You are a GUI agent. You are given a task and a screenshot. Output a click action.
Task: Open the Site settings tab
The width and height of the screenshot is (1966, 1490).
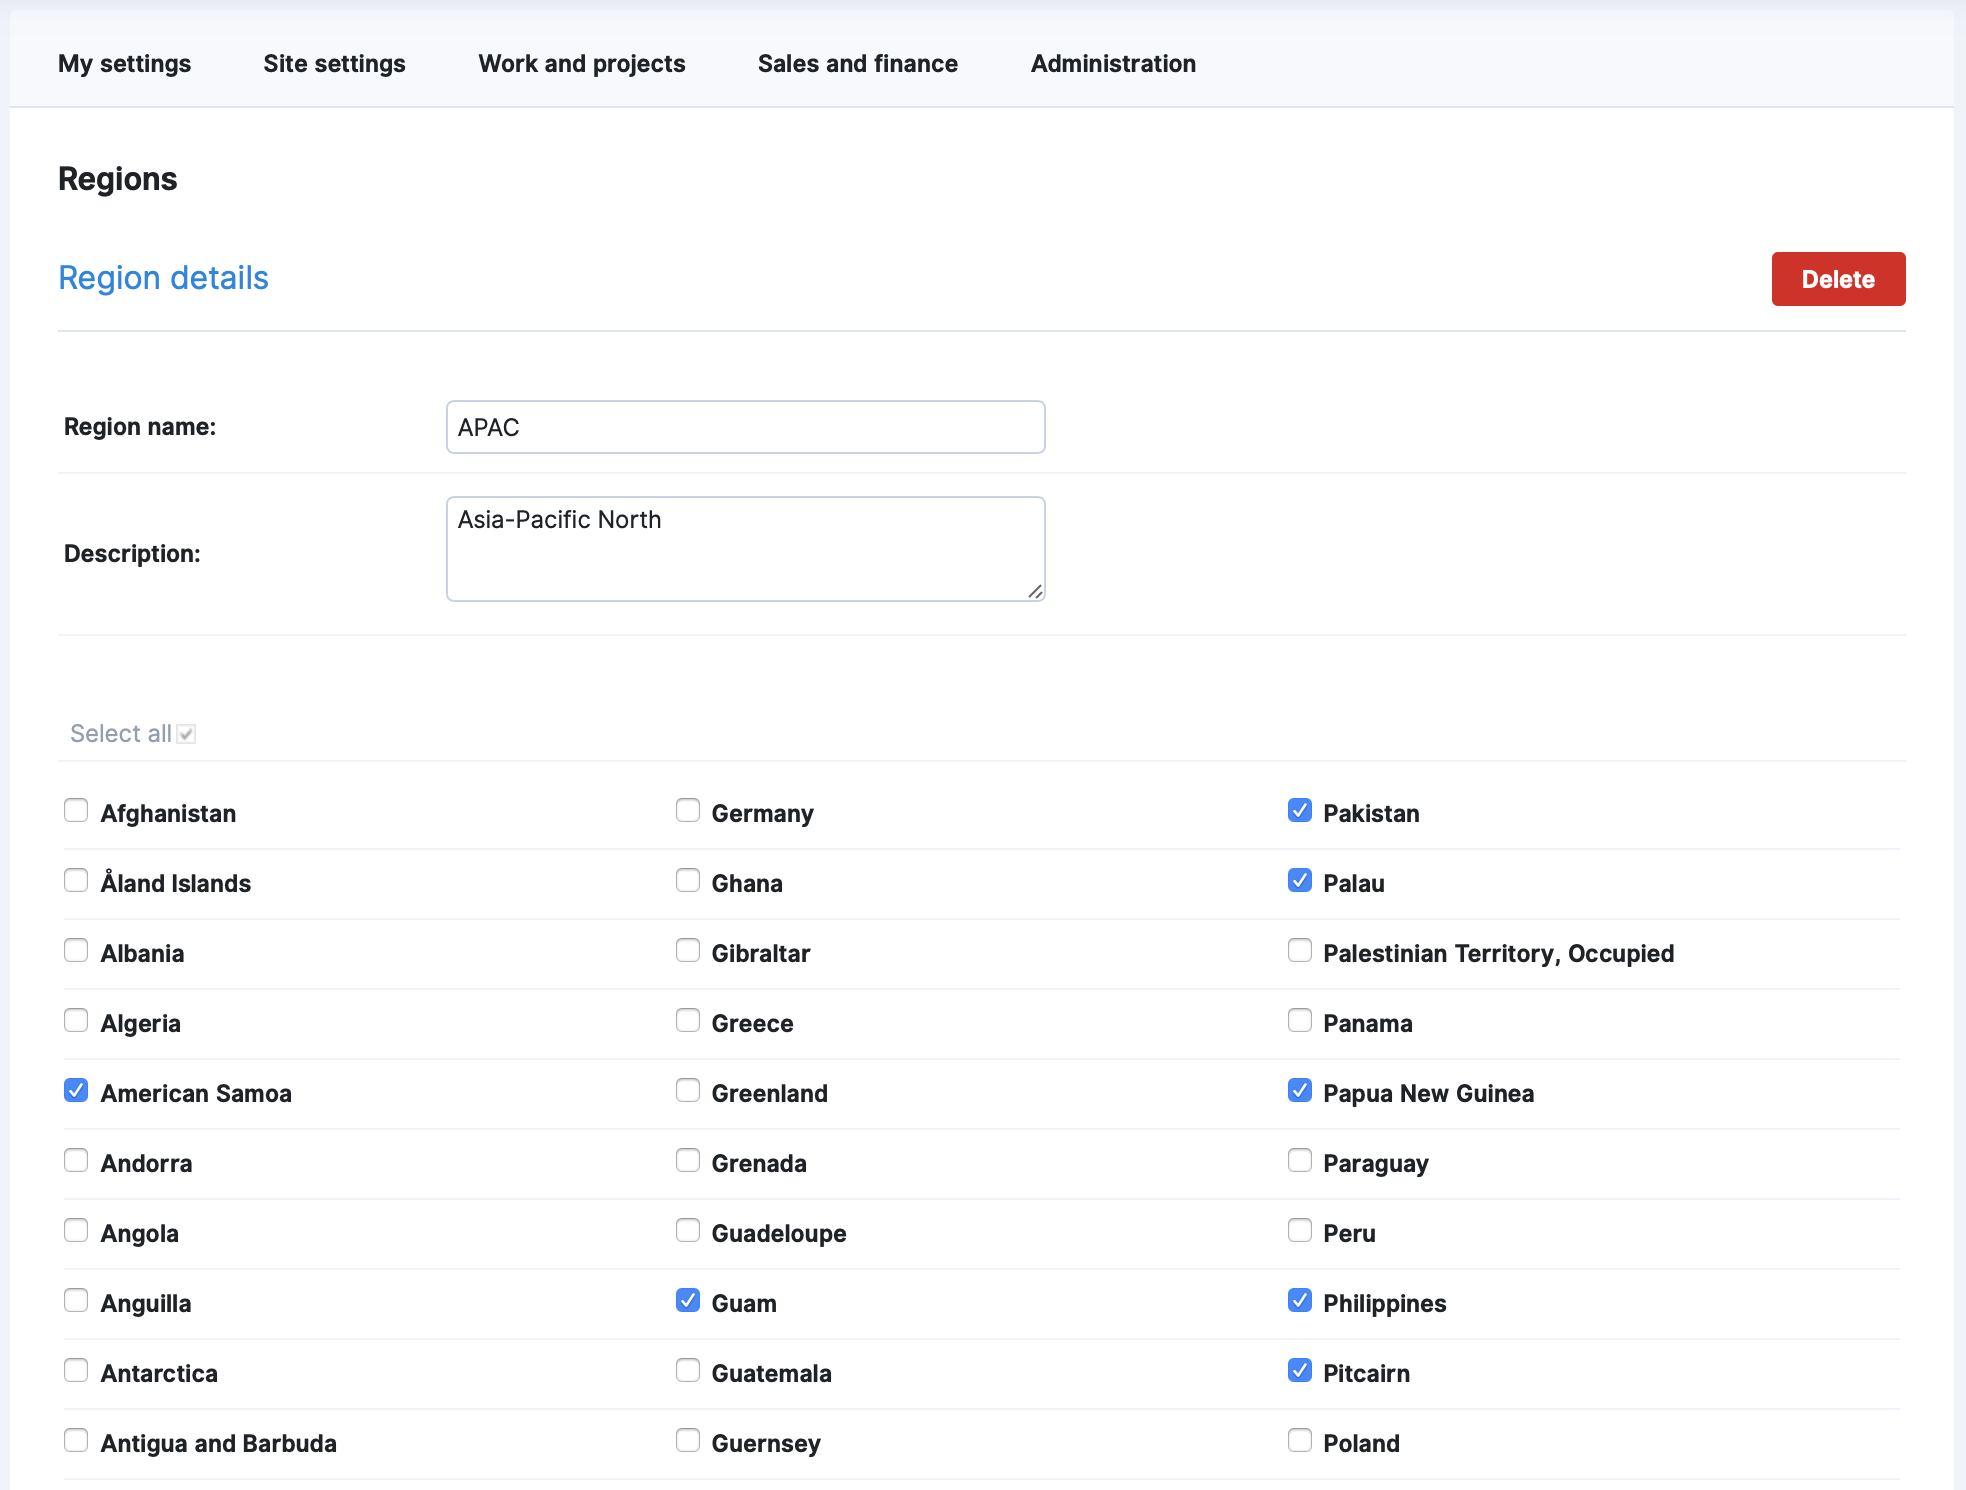[334, 63]
